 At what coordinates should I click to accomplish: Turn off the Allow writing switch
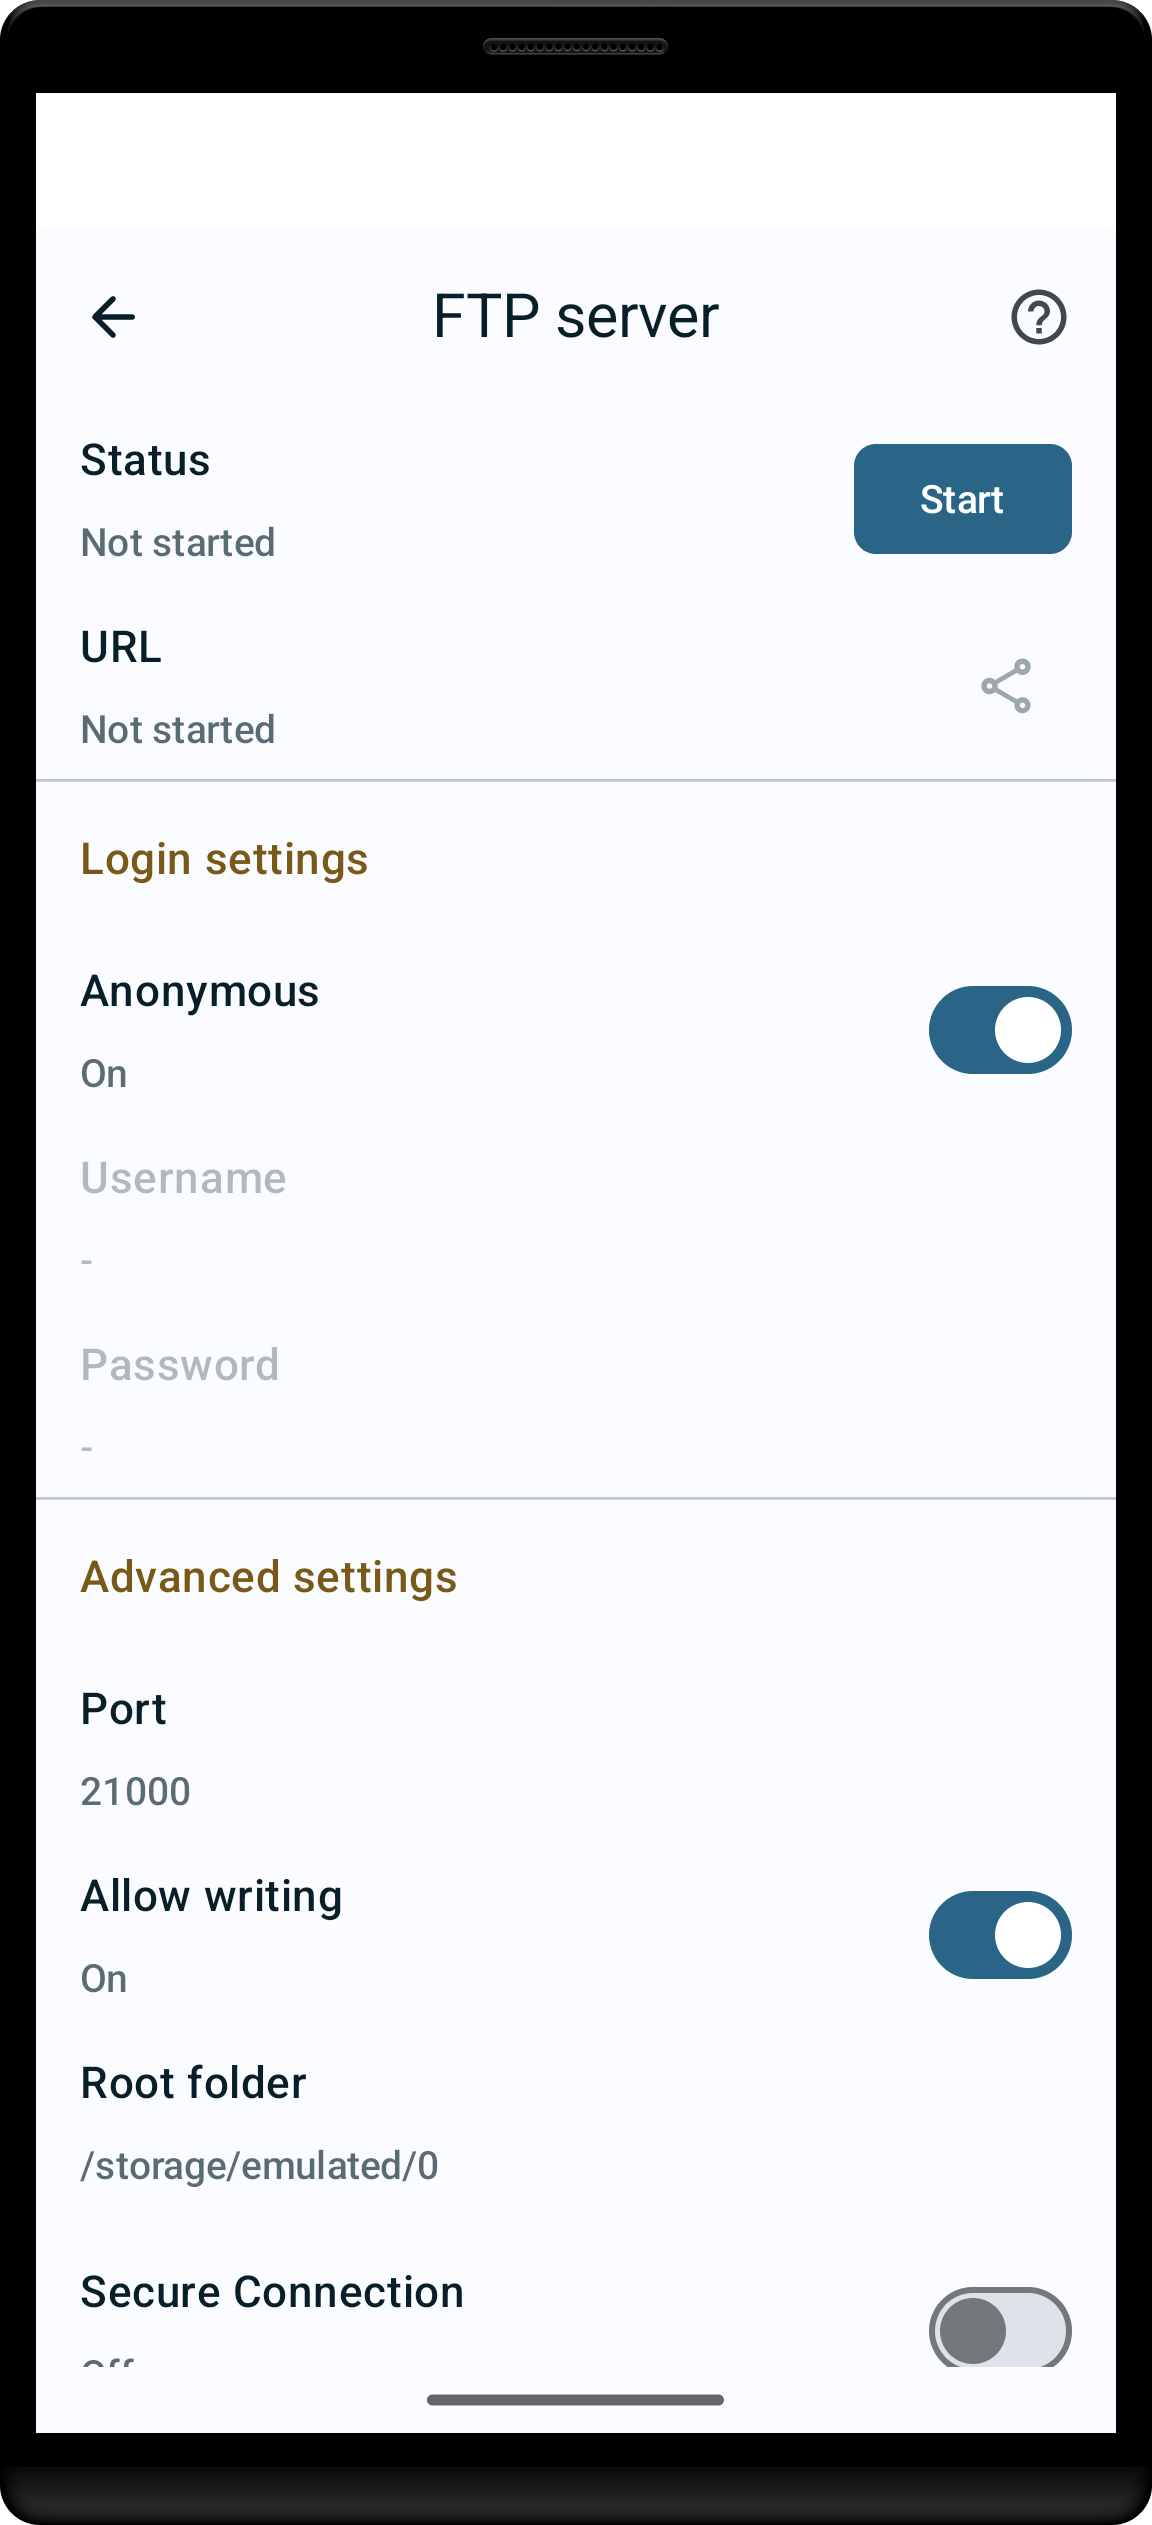point(1000,1935)
